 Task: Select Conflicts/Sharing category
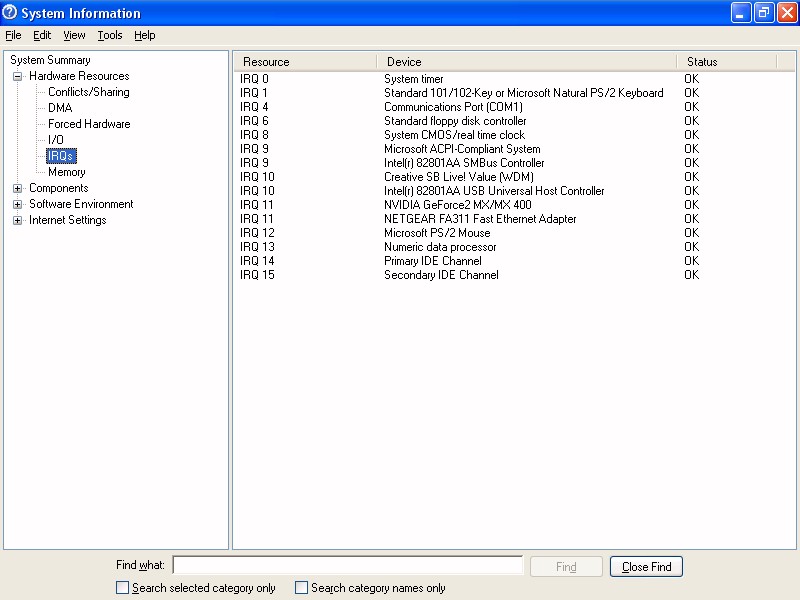(89, 92)
